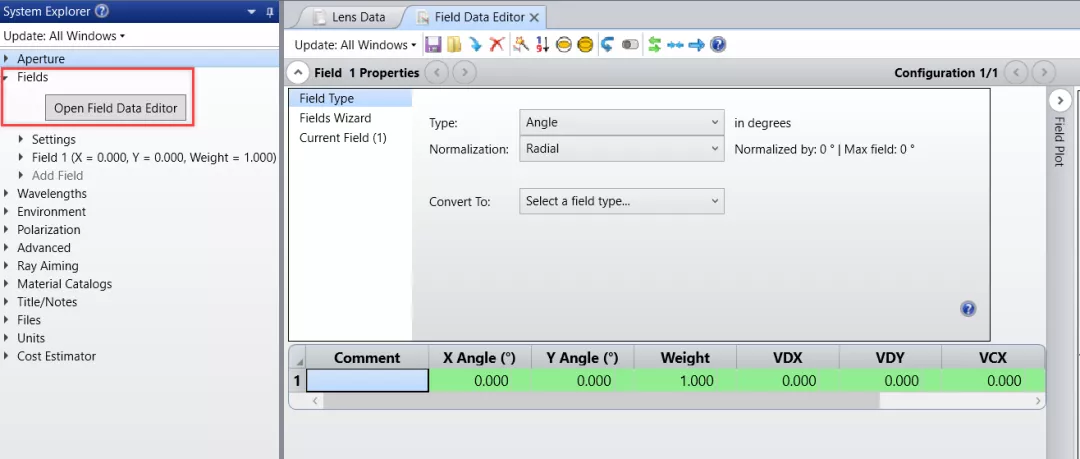This screenshot has height=459, width=1080.
Task: Click Add Field in System Explorer
Action: point(58,176)
